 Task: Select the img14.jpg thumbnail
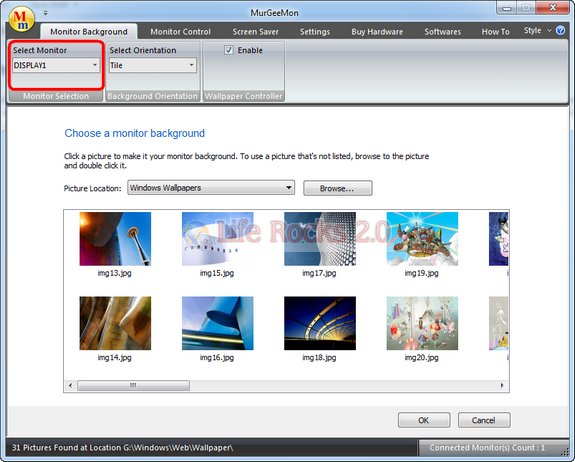point(115,323)
